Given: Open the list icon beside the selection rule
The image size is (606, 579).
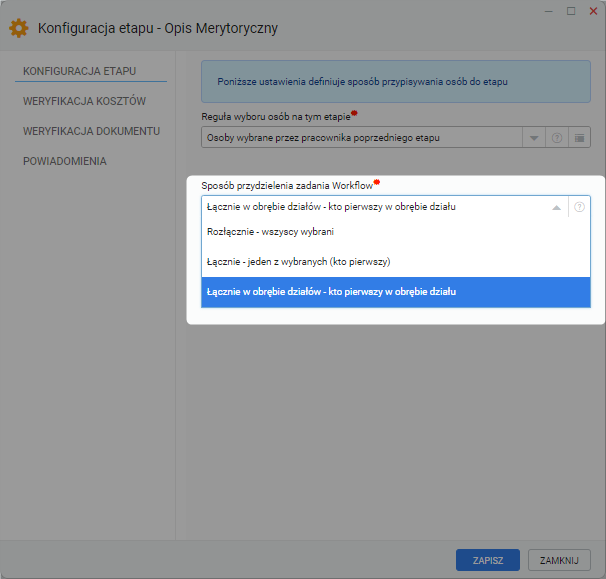Looking at the screenshot, I should tap(579, 138).
